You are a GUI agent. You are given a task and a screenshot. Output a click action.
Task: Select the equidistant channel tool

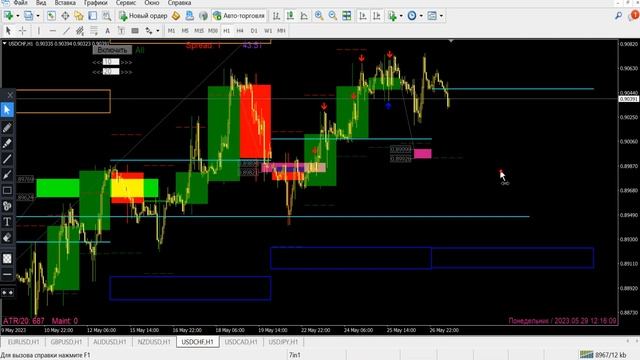click(x=80, y=31)
